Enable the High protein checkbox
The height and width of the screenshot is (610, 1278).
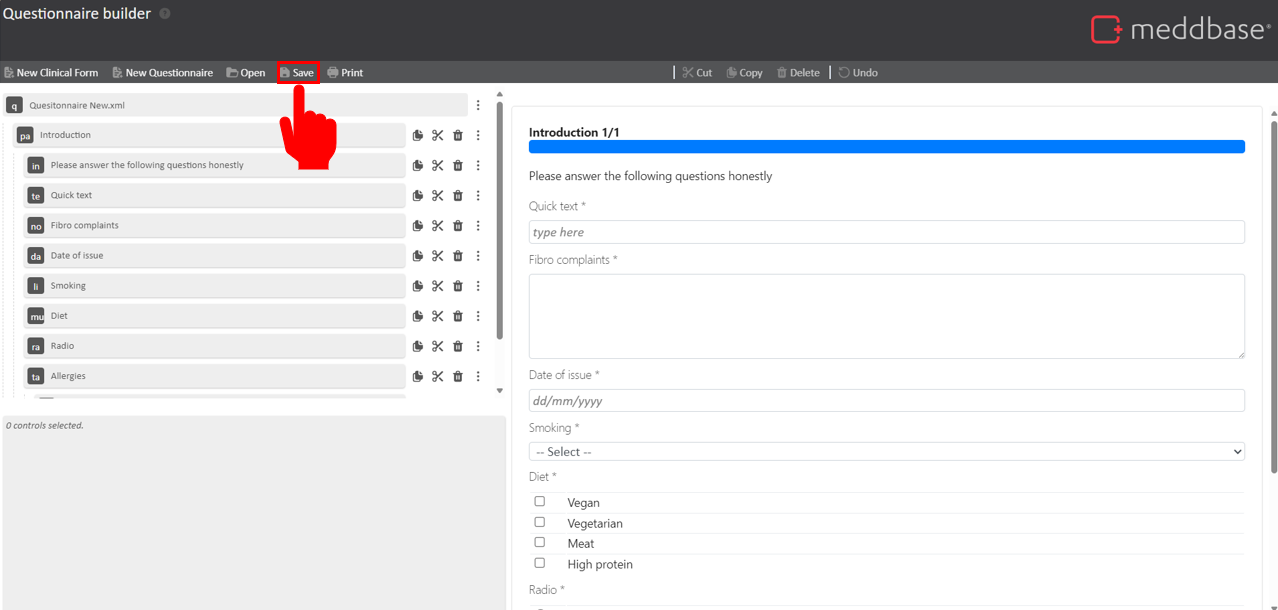(540, 563)
